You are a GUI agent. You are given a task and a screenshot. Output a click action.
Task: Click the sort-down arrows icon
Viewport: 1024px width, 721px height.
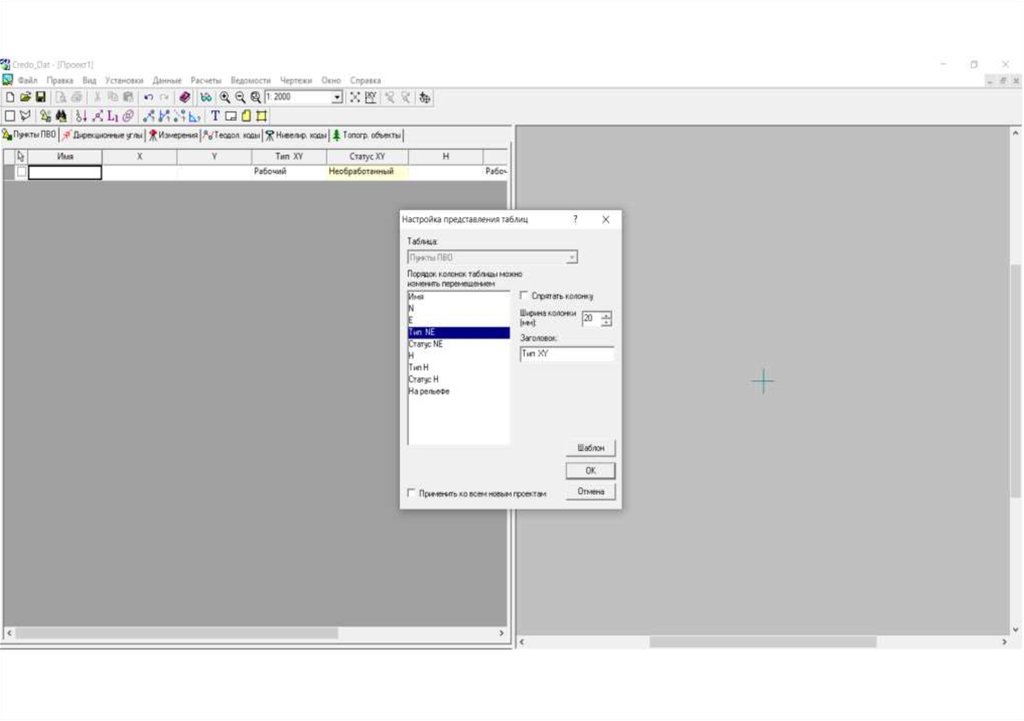[x=81, y=116]
